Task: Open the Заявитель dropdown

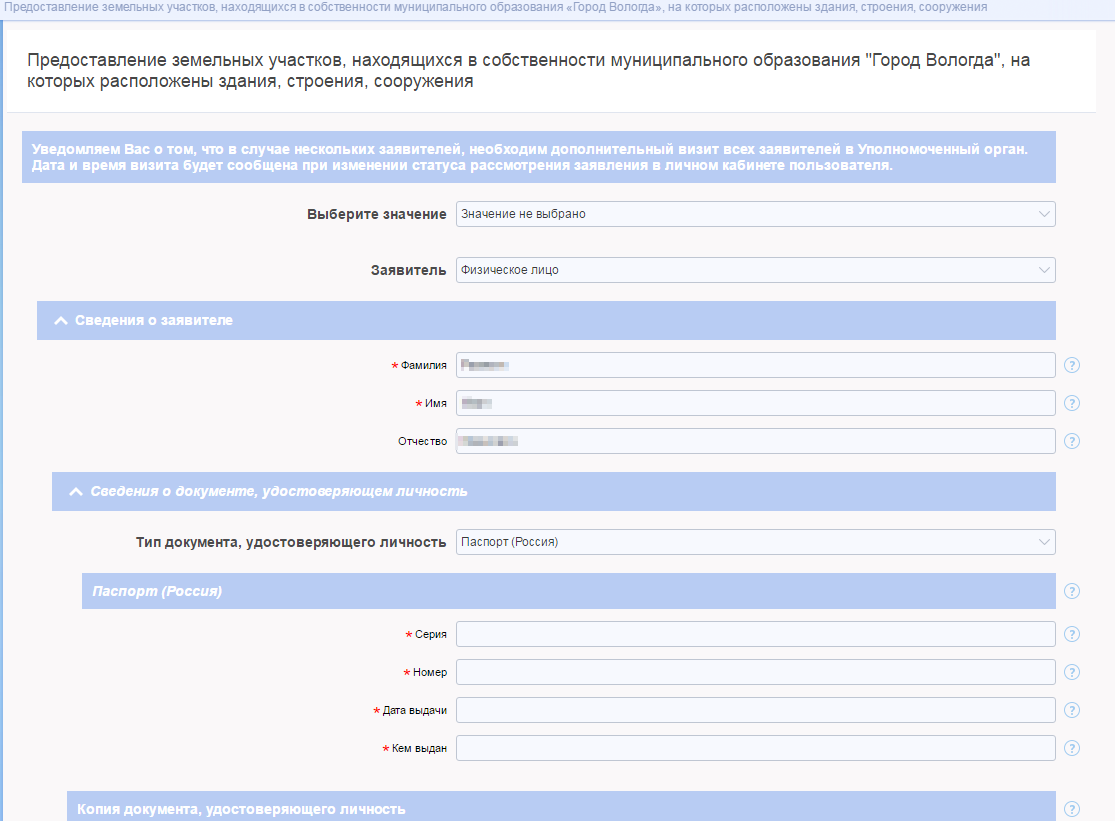Action: [x=755, y=270]
